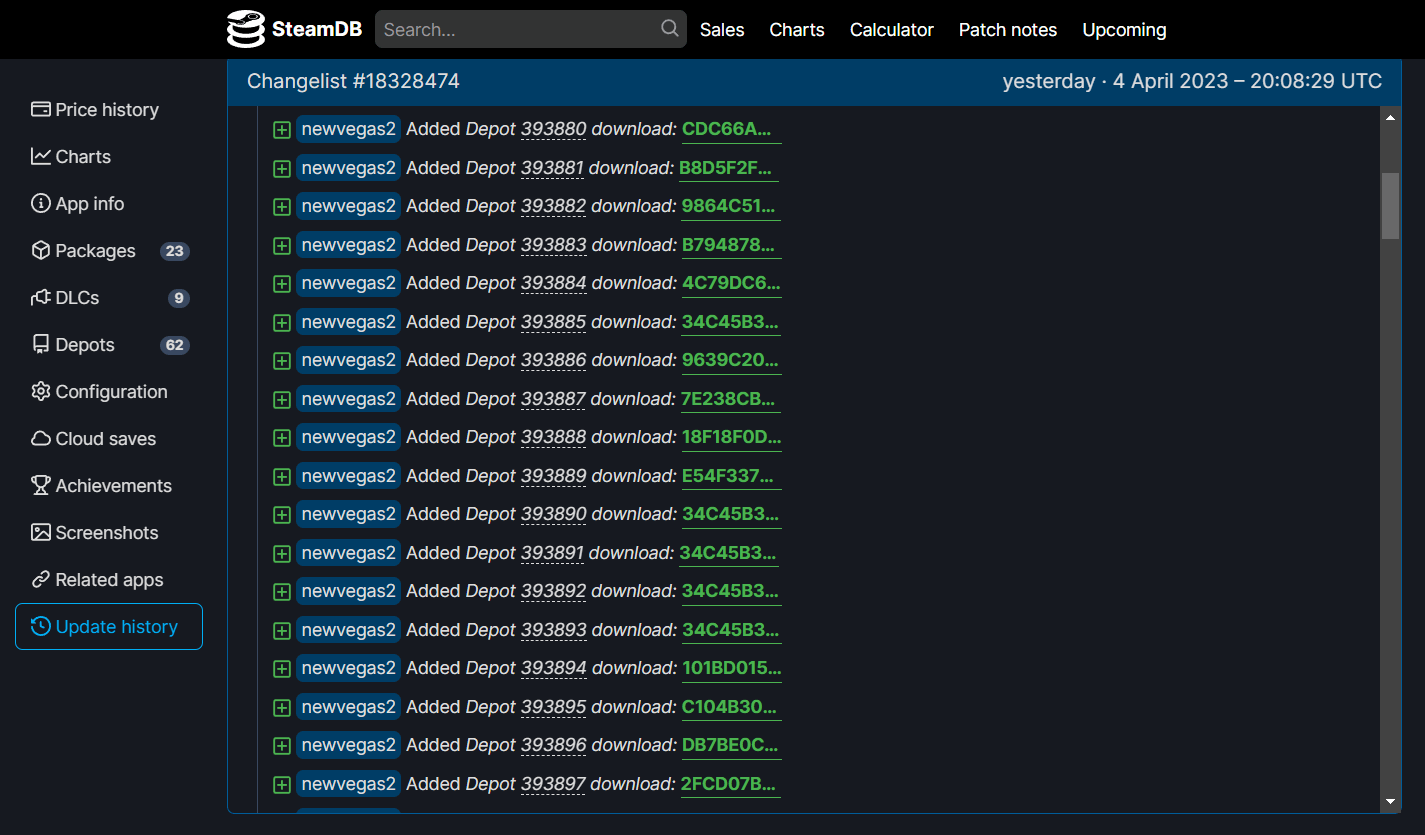Viewport: 1425px width, 835px height.
Task: Expand the plus icon for Depot 393880
Action: 282,130
